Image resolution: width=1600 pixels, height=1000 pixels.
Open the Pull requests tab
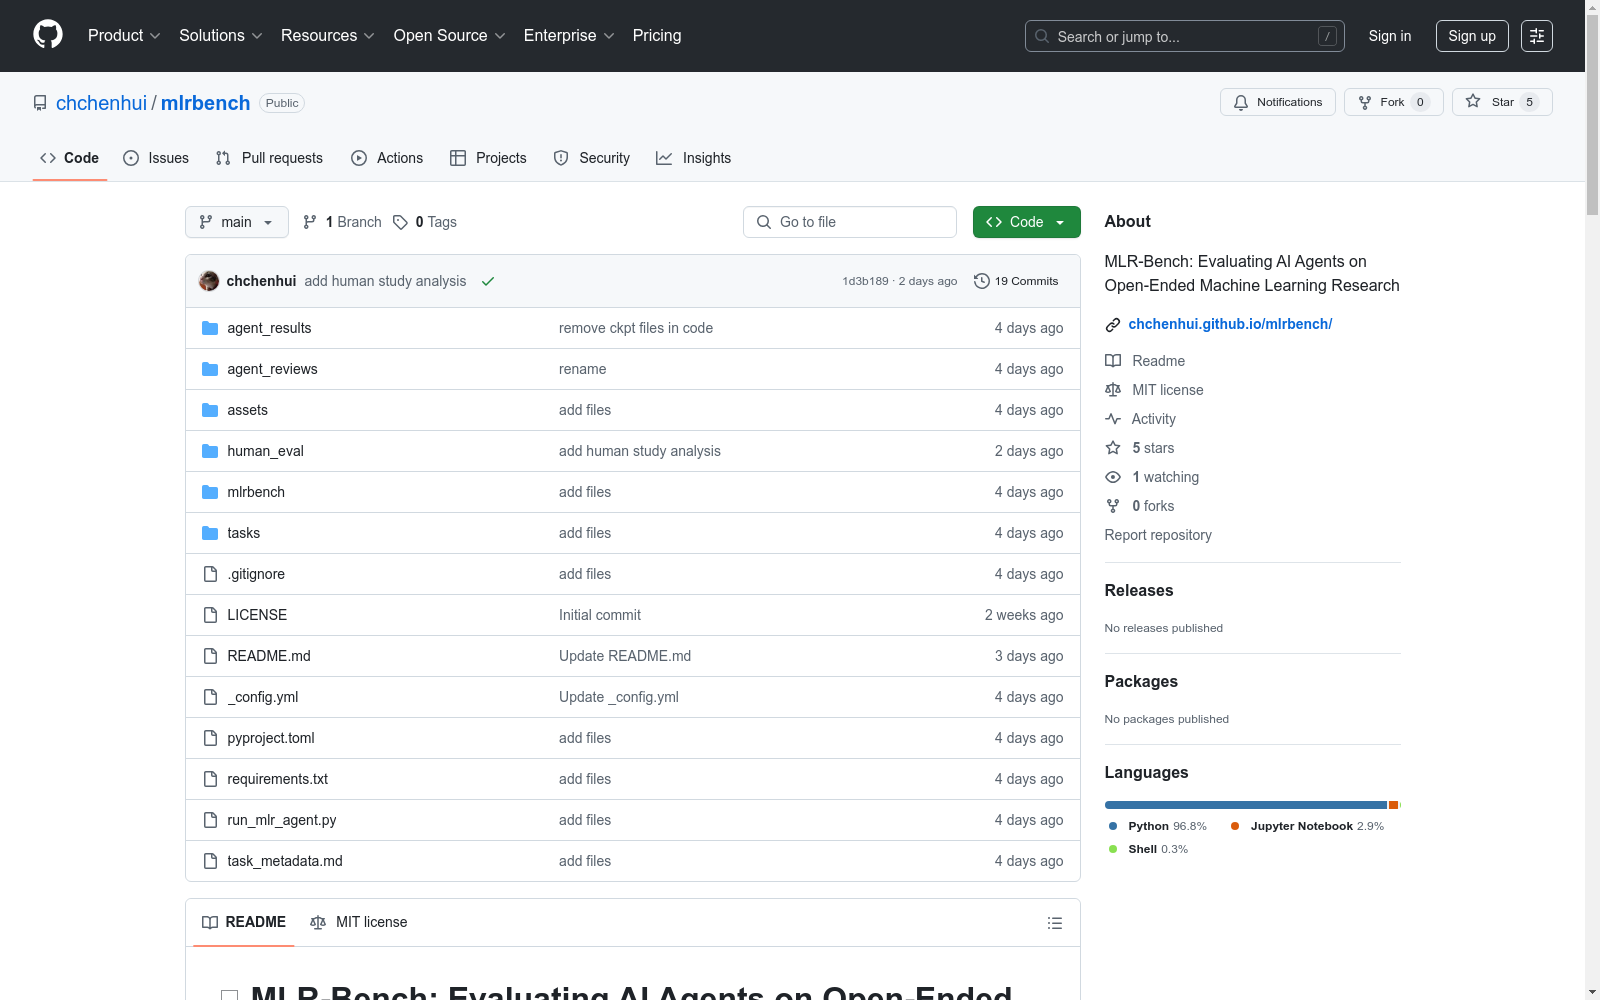269,158
